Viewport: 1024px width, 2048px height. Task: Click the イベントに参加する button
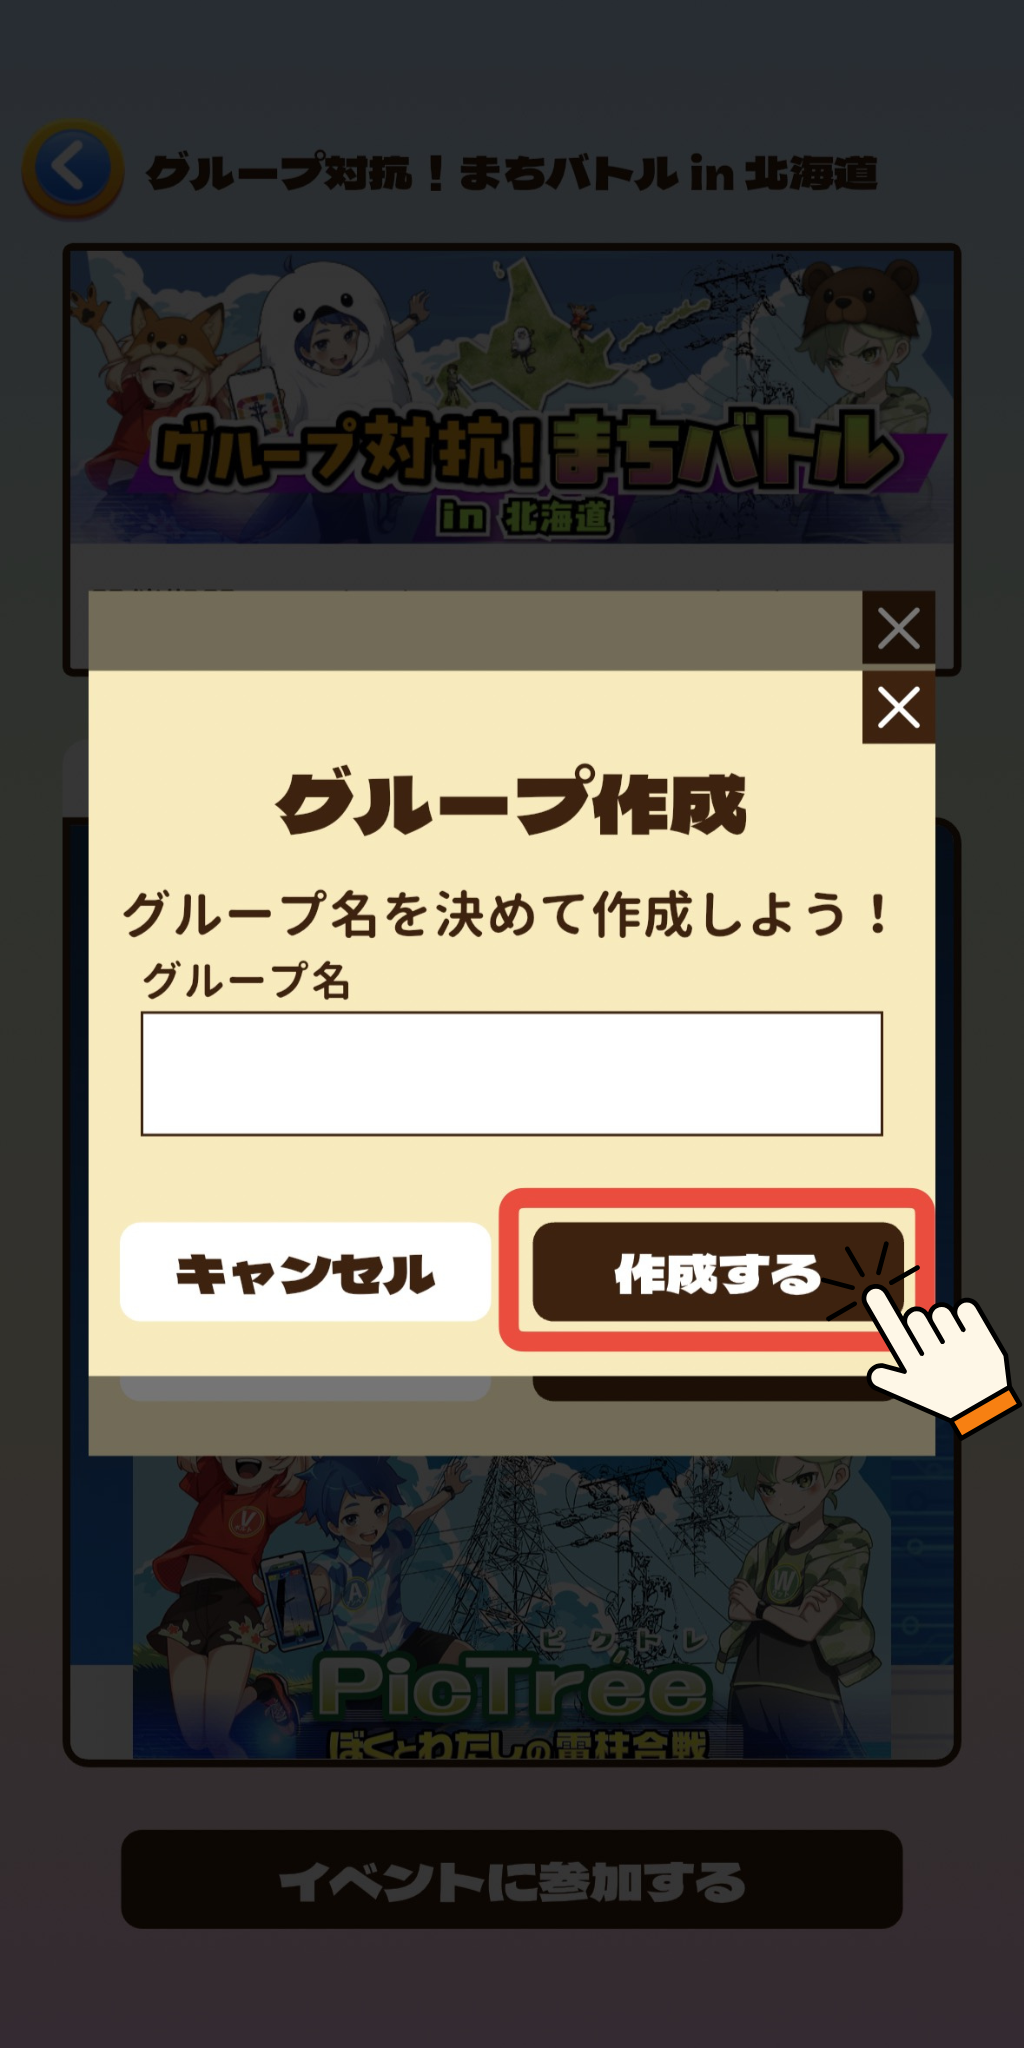(x=511, y=1880)
